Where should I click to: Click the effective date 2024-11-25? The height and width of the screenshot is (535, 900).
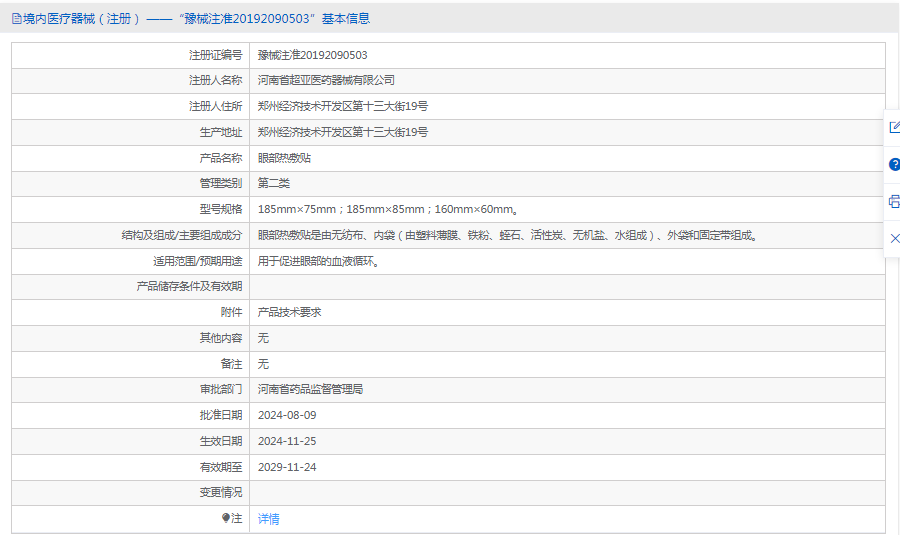(x=287, y=441)
